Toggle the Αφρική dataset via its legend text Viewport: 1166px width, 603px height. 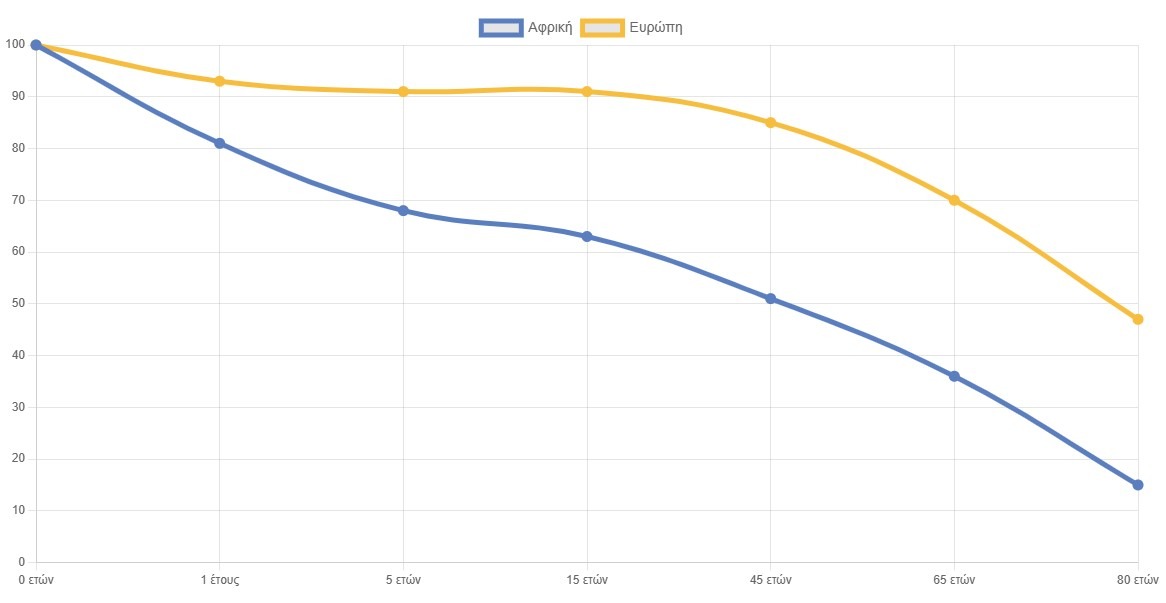click(550, 28)
